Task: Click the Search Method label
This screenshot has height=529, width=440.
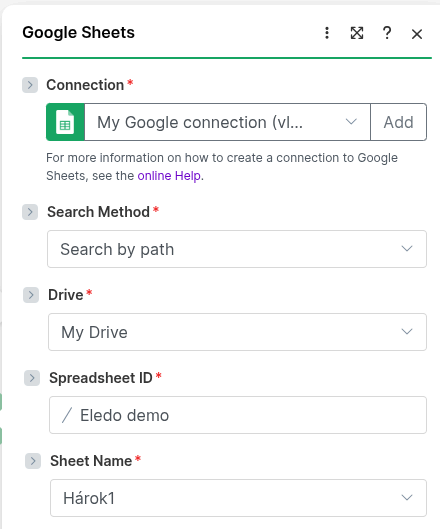Action: point(99,212)
